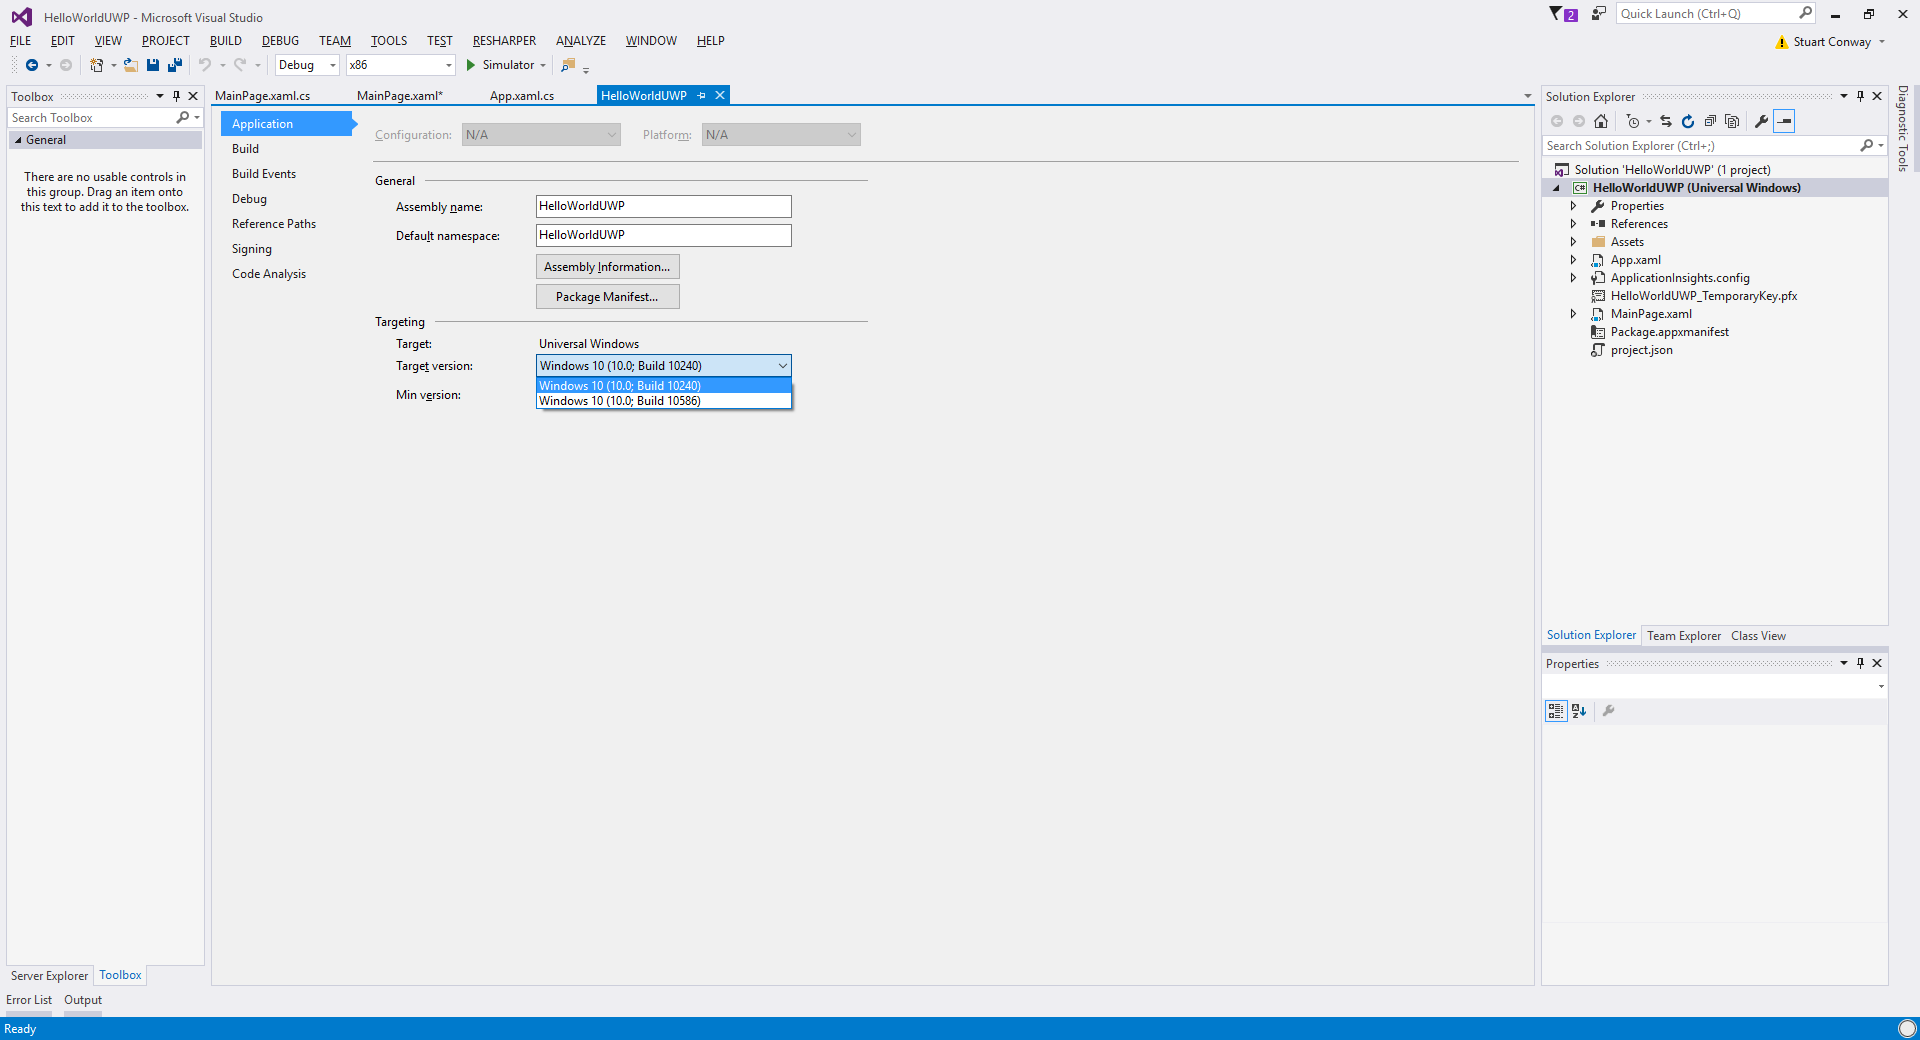Click the Assembly Information button
This screenshot has height=1040, width=1920.
tap(608, 267)
